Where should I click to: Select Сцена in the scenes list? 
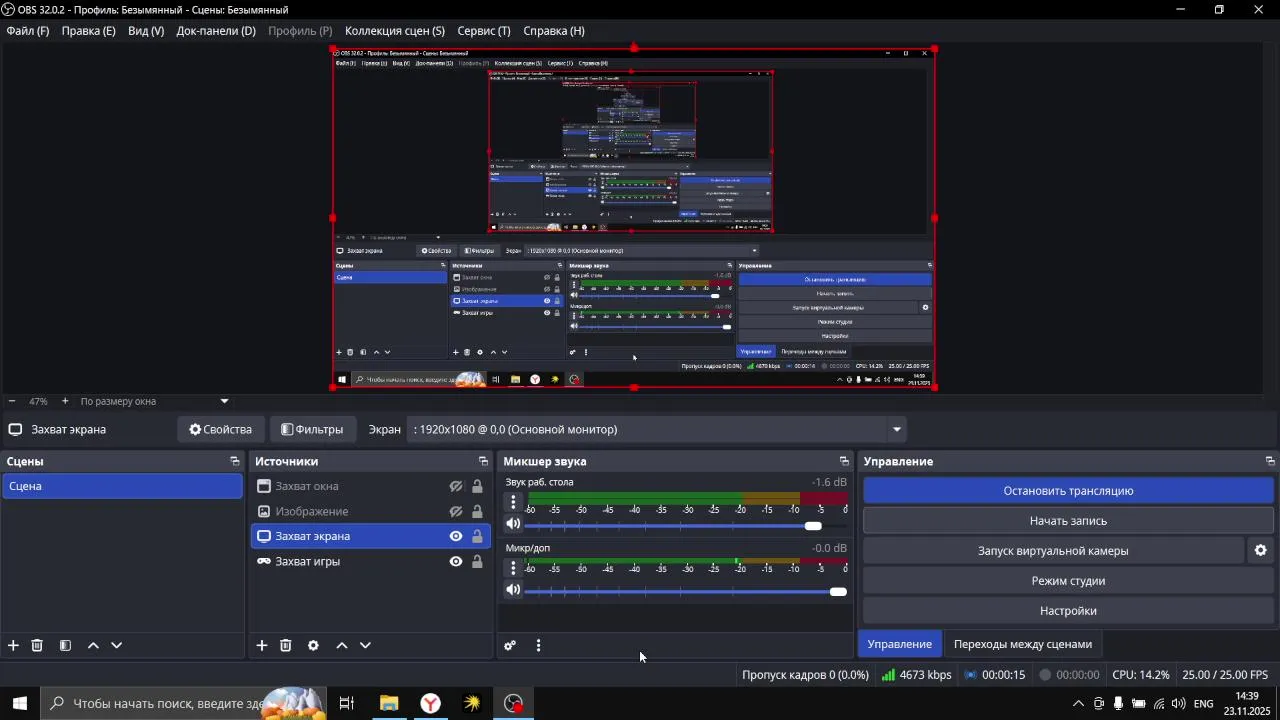pyautogui.click(x=122, y=486)
